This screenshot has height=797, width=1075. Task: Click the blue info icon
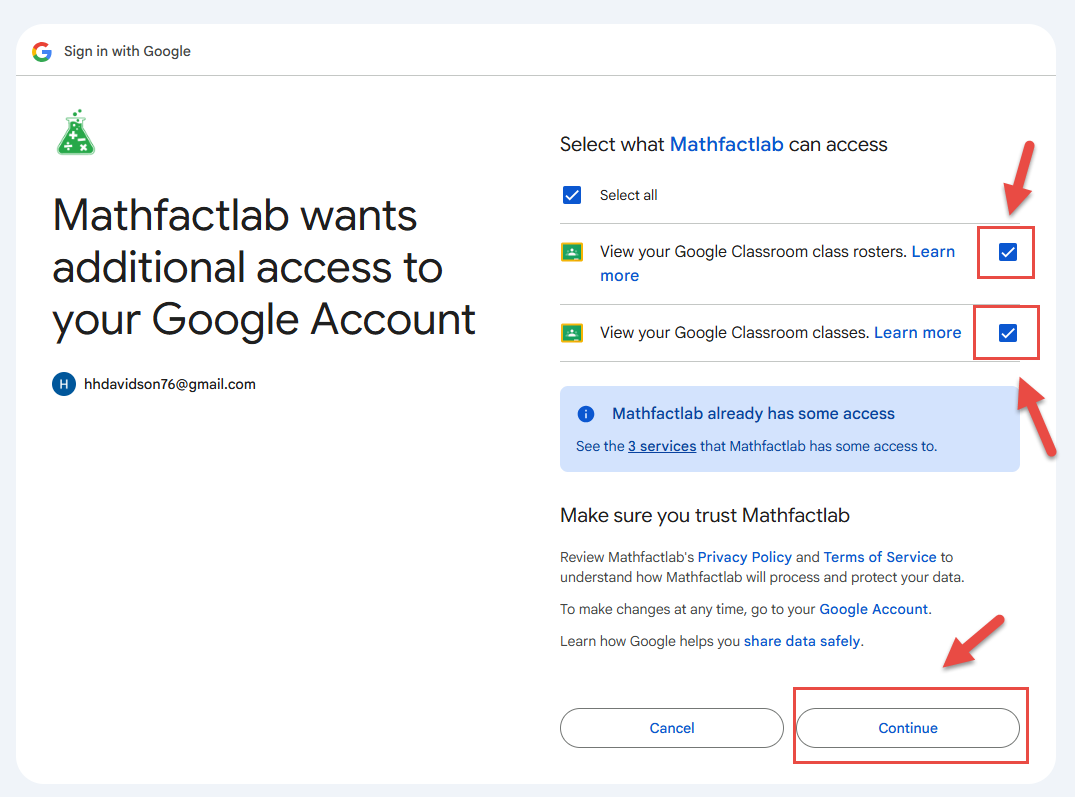(x=587, y=414)
